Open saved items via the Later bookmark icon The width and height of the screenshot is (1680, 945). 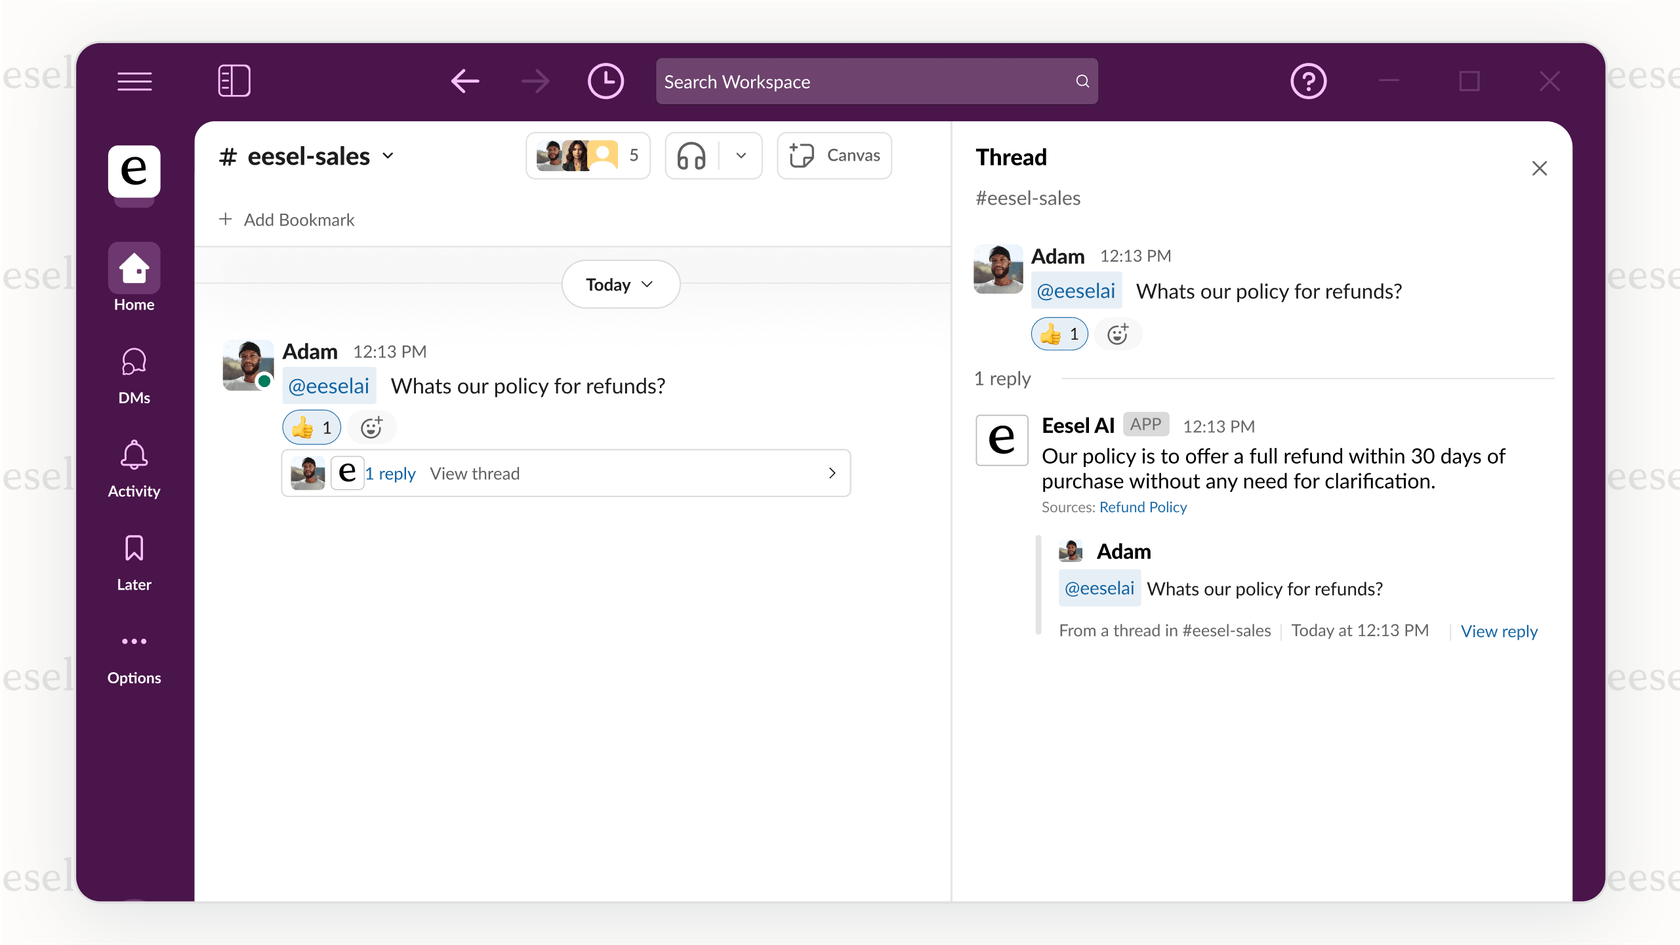(133, 547)
